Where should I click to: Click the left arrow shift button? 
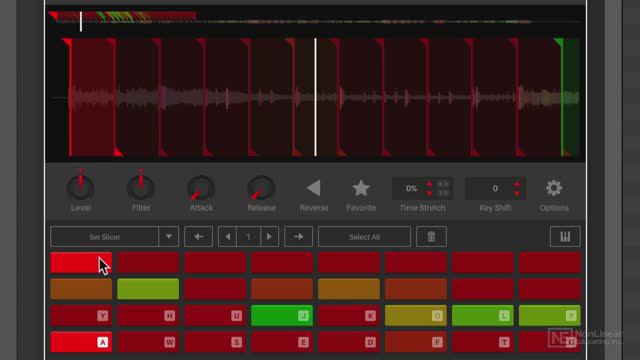pyautogui.click(x=198, y=237)
